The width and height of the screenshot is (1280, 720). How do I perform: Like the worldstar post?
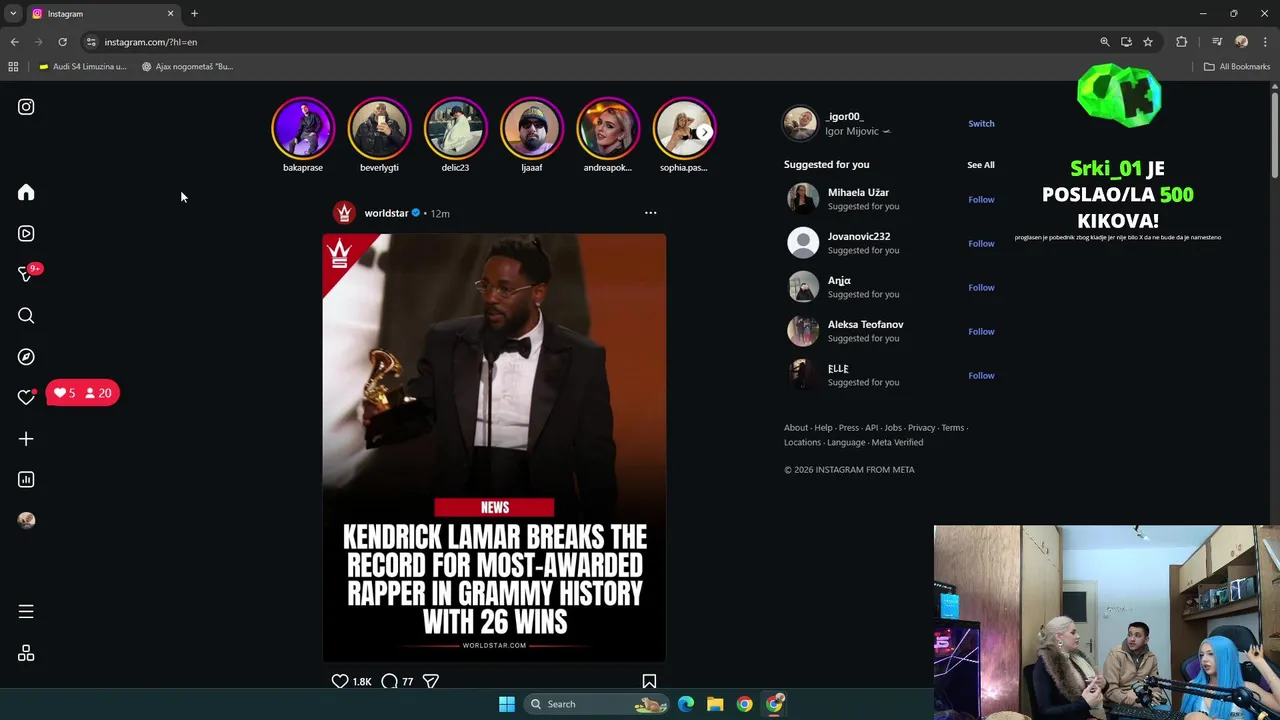point(340,681)
